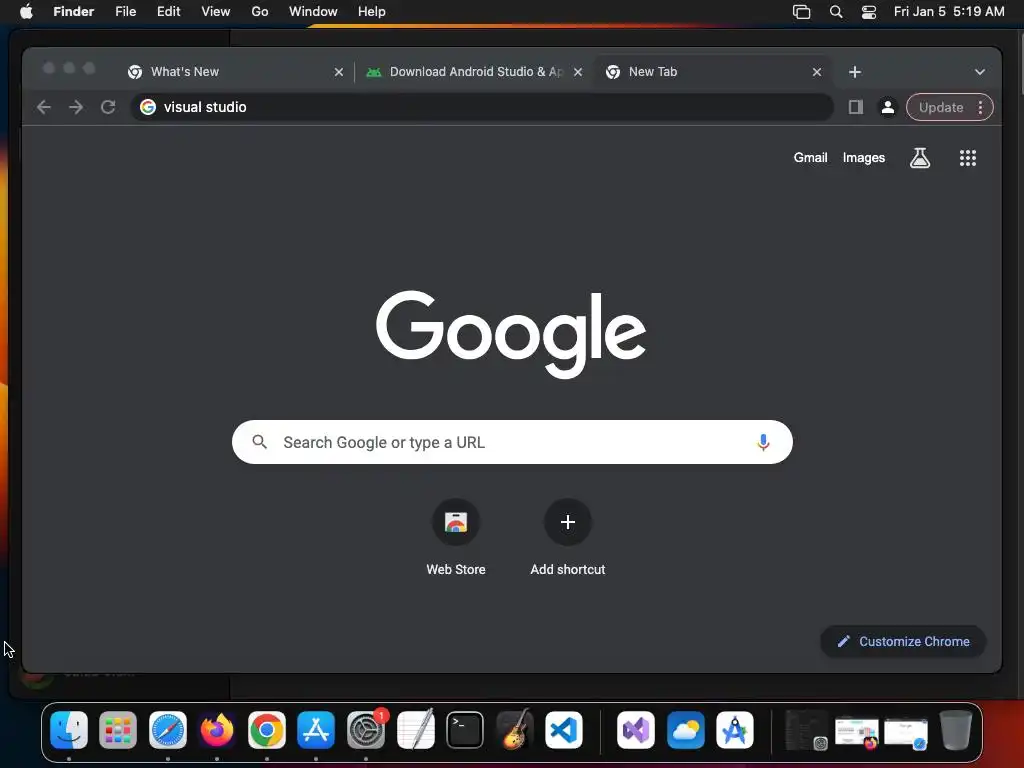Click the address bar containing visual studio
The width and height of the screenshot is (1024, 768).
(x=482, y=107)
